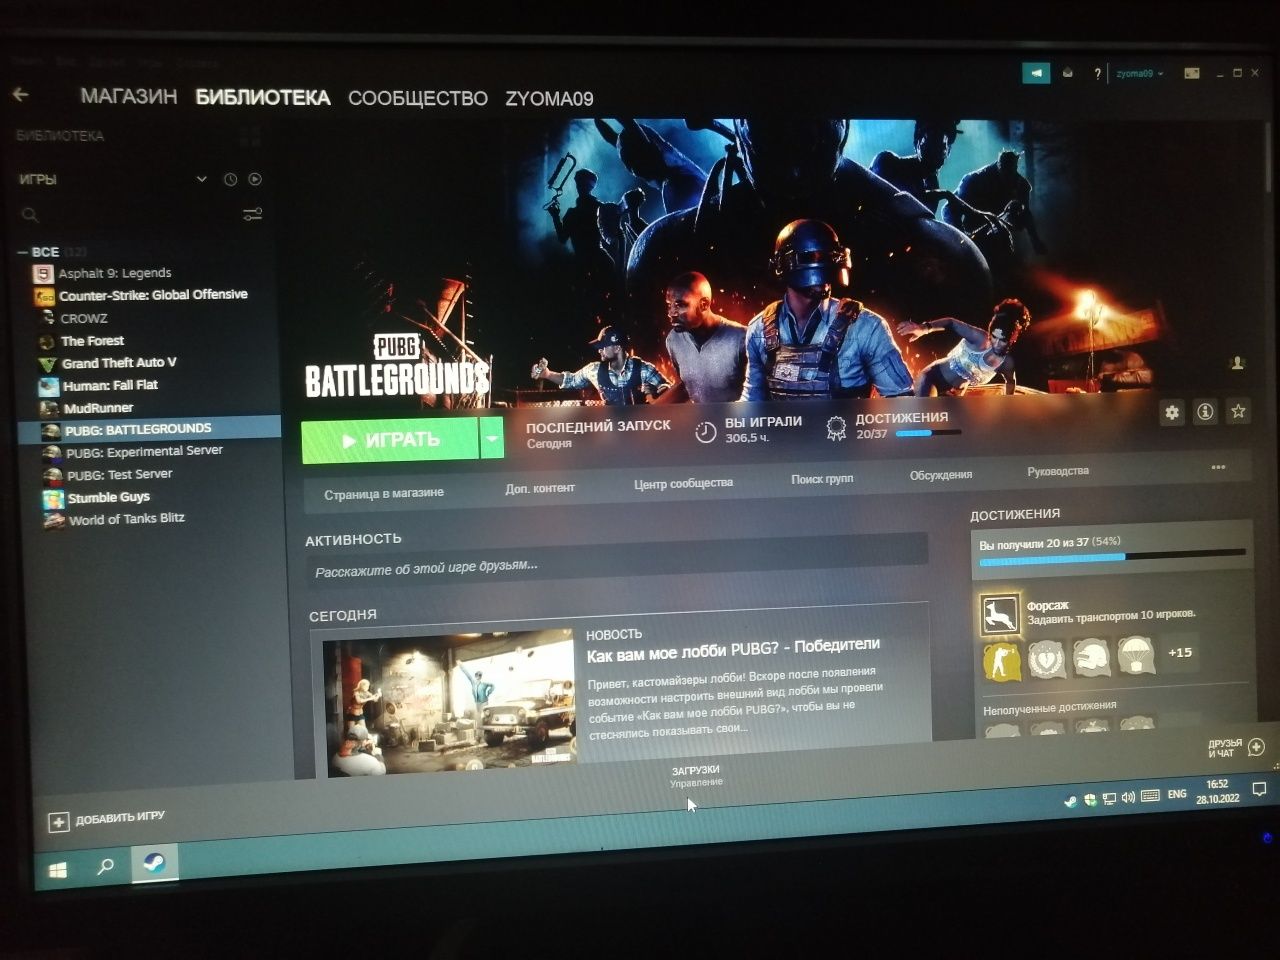This screenshot has height=960, width=1280.
Task: View the helmet achievement badge
Action: point(1092,657)
